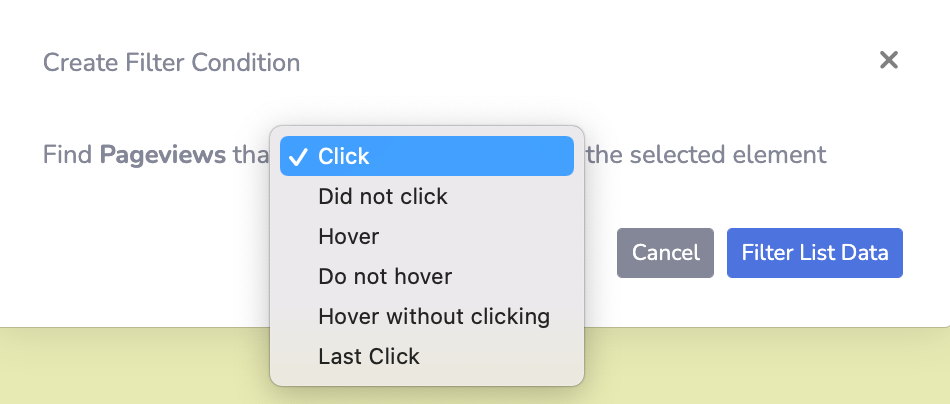Select the Last Click option
Image resolution: width=950 pixels, height=404 pixels.
(368, 356)
